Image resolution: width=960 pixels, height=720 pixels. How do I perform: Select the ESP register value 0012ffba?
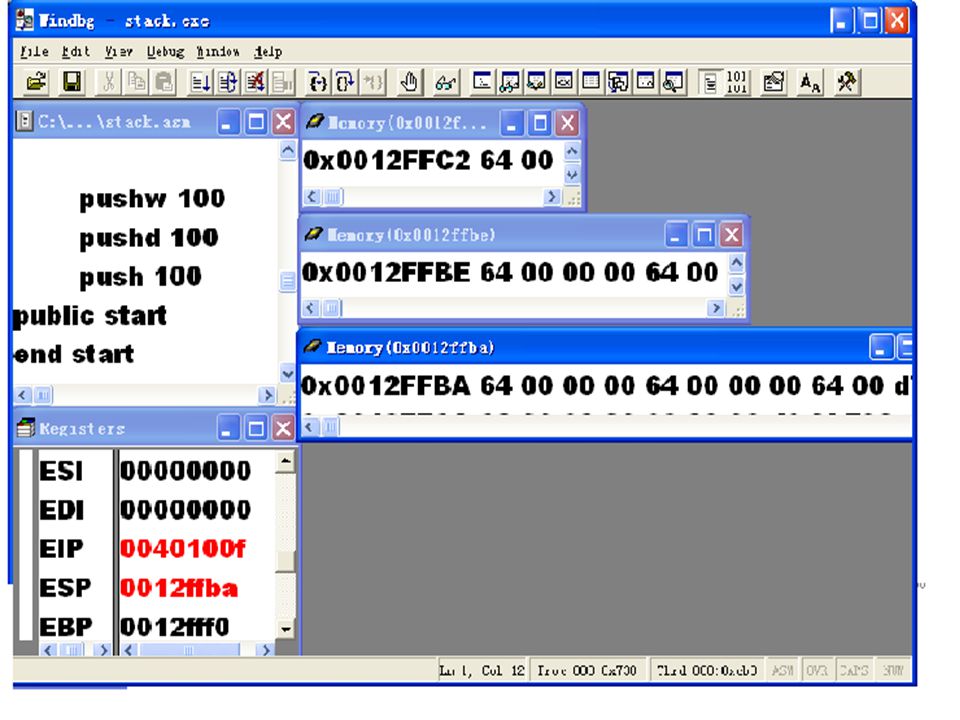[179, 588]
